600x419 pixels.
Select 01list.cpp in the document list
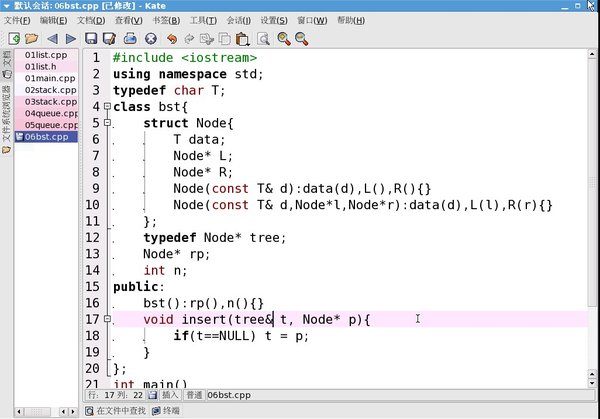point(46,55)
